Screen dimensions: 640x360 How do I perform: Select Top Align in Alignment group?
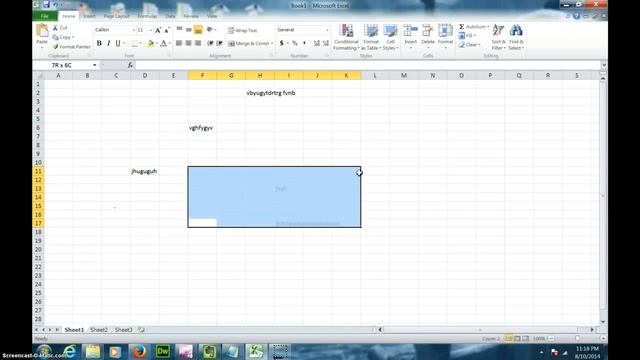[180, 29]
